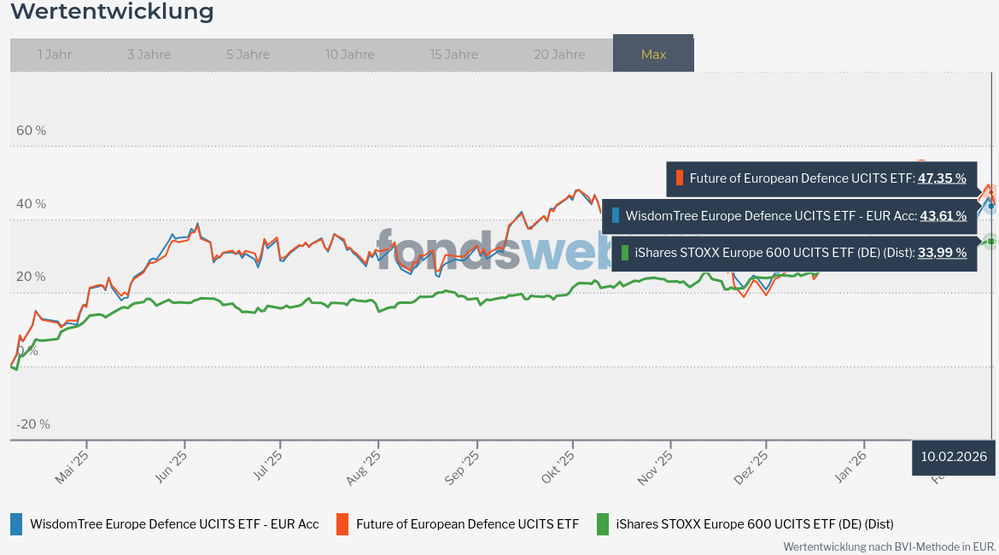This screenshot has height=555, width=999.
Task: Click the Jul '25 axis label
Action: point(268,466)
